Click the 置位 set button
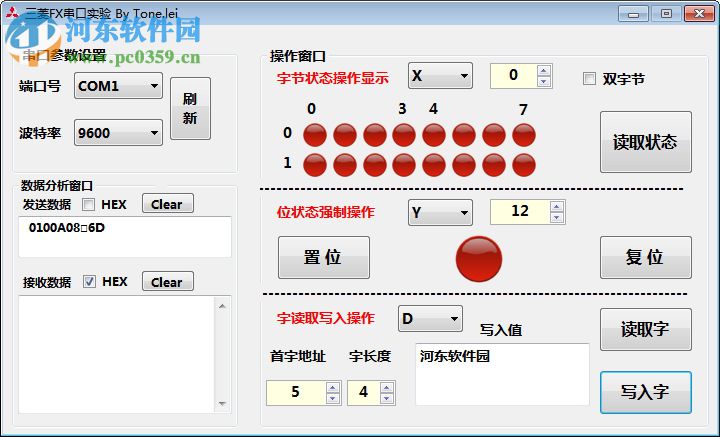This screenshot has width=720, height=437. [x=324, y=257]
